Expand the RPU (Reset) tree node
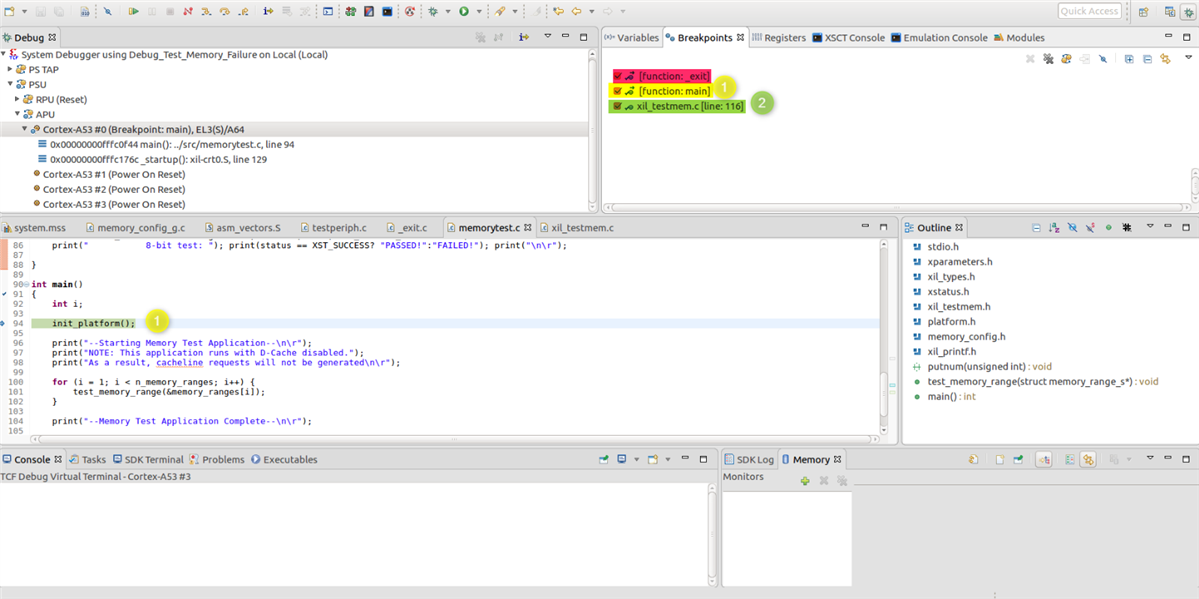 [17, 100]
